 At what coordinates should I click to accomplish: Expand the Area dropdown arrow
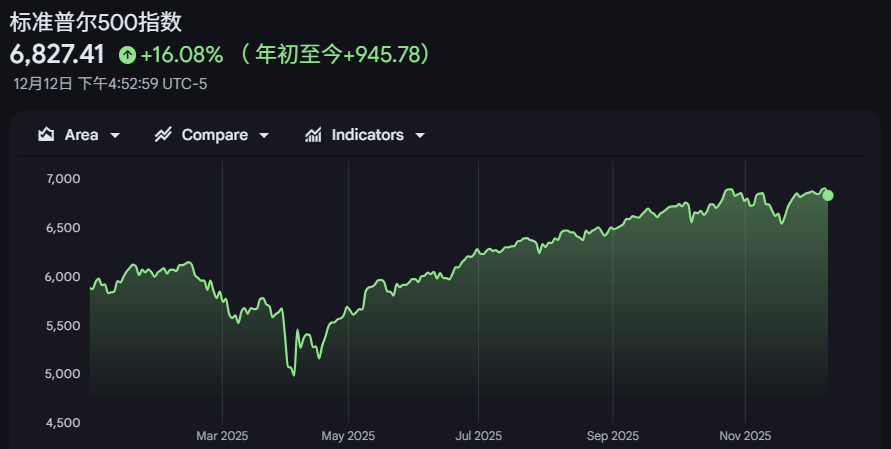(x=115, y=135)
